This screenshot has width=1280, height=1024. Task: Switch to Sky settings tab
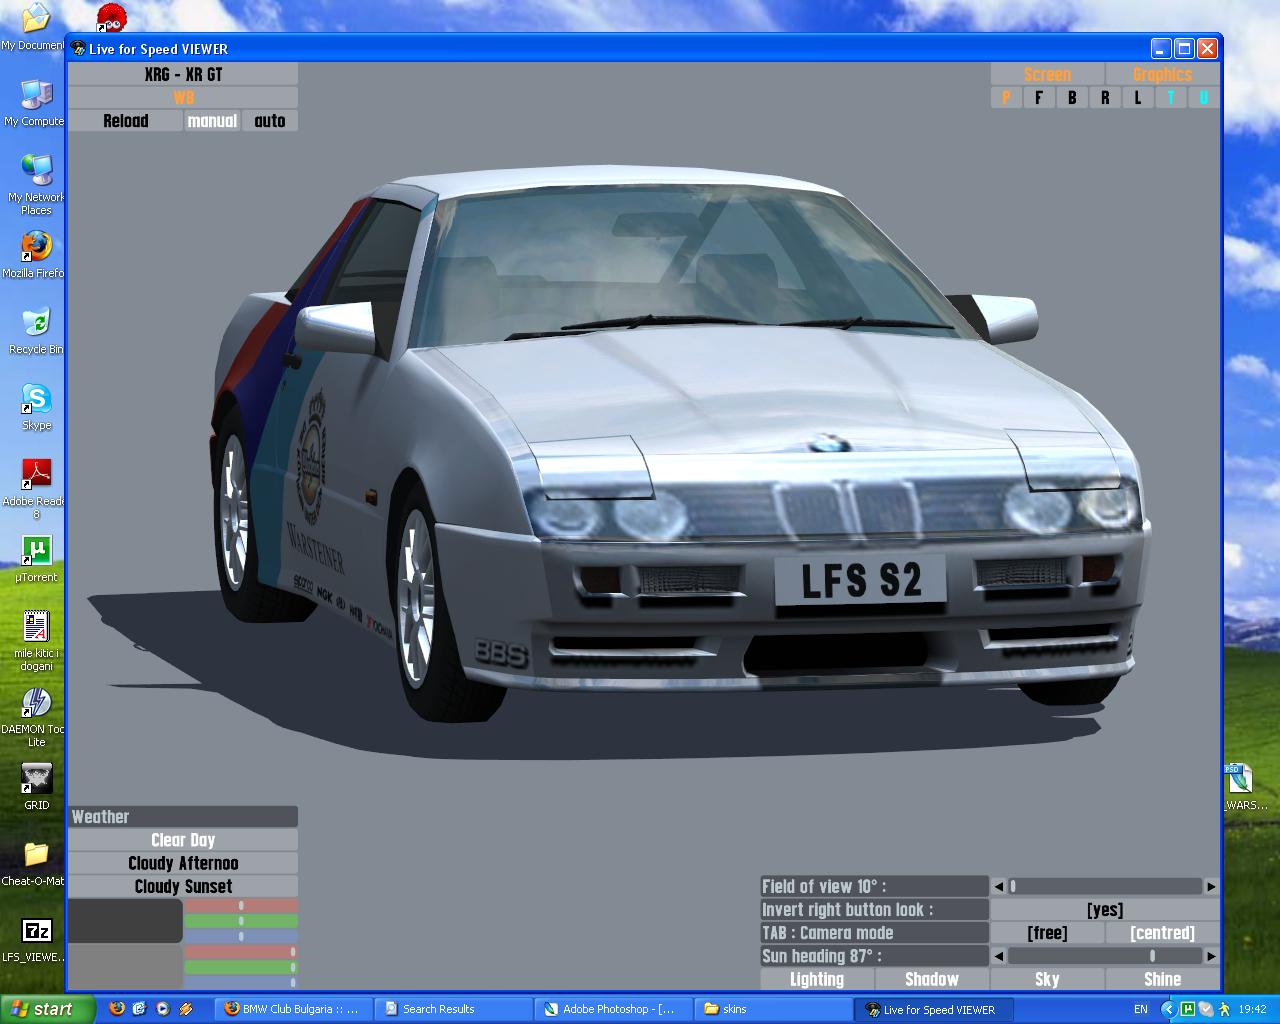1047,980
